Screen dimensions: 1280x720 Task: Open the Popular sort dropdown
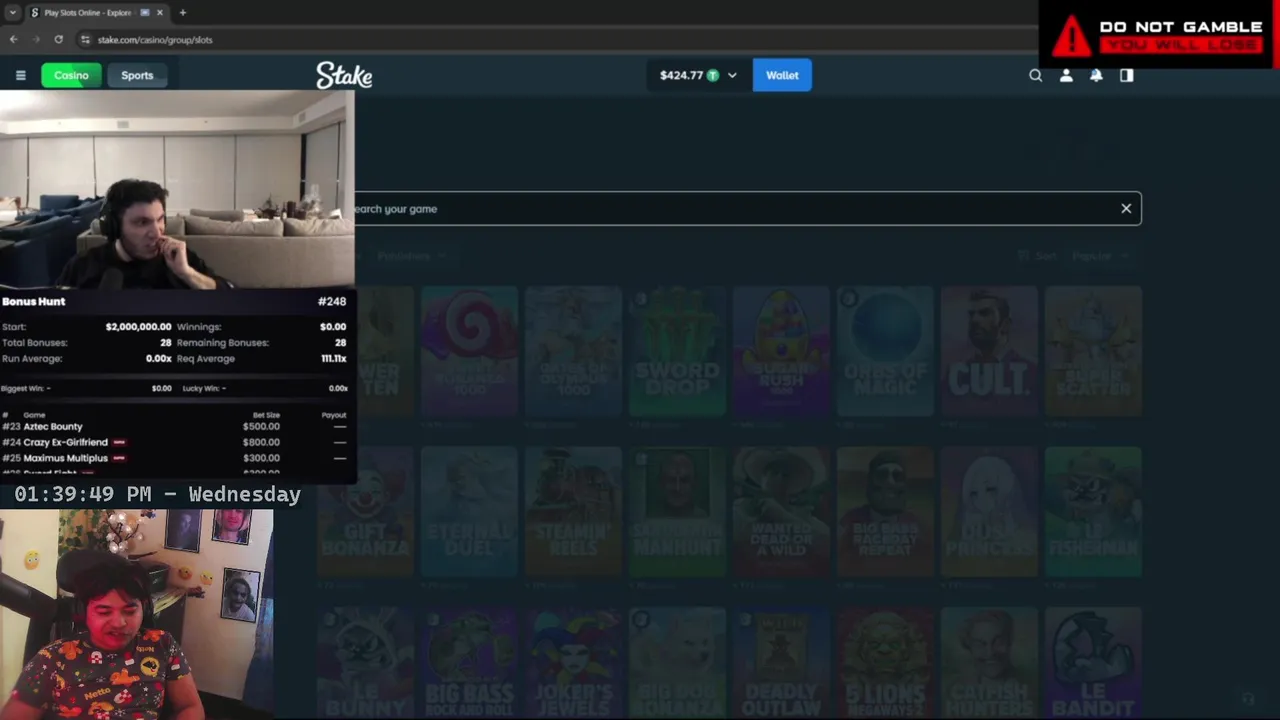click(x=1101, y=256)
